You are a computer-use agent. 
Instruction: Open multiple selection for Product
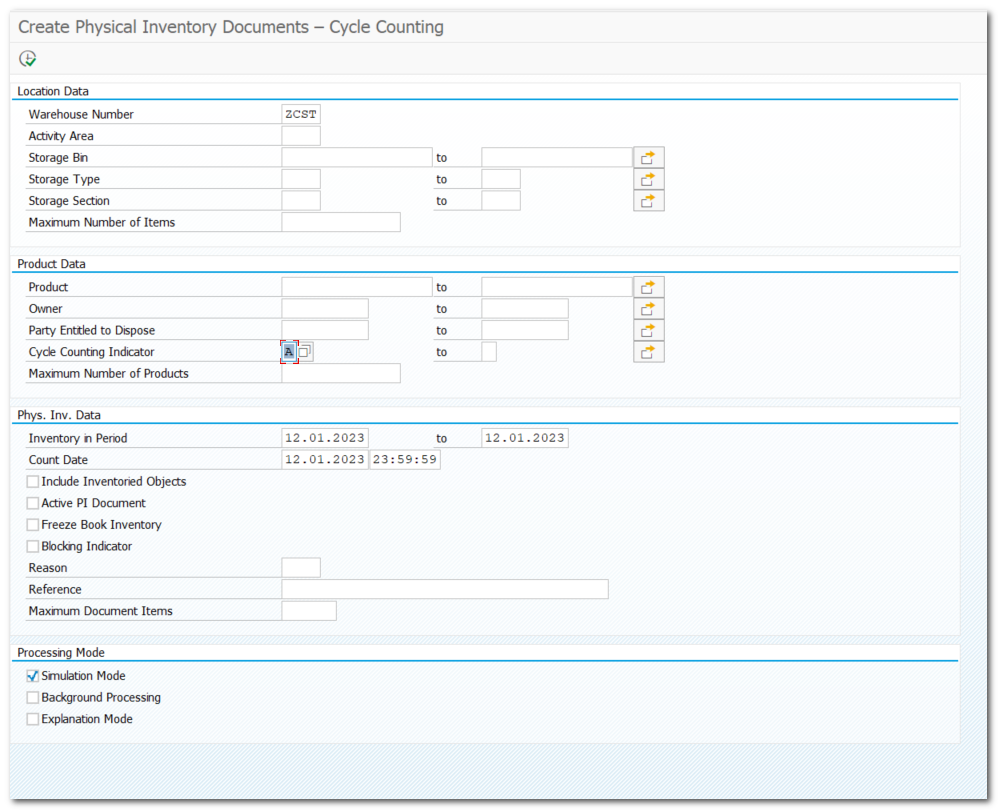[647, 286]
